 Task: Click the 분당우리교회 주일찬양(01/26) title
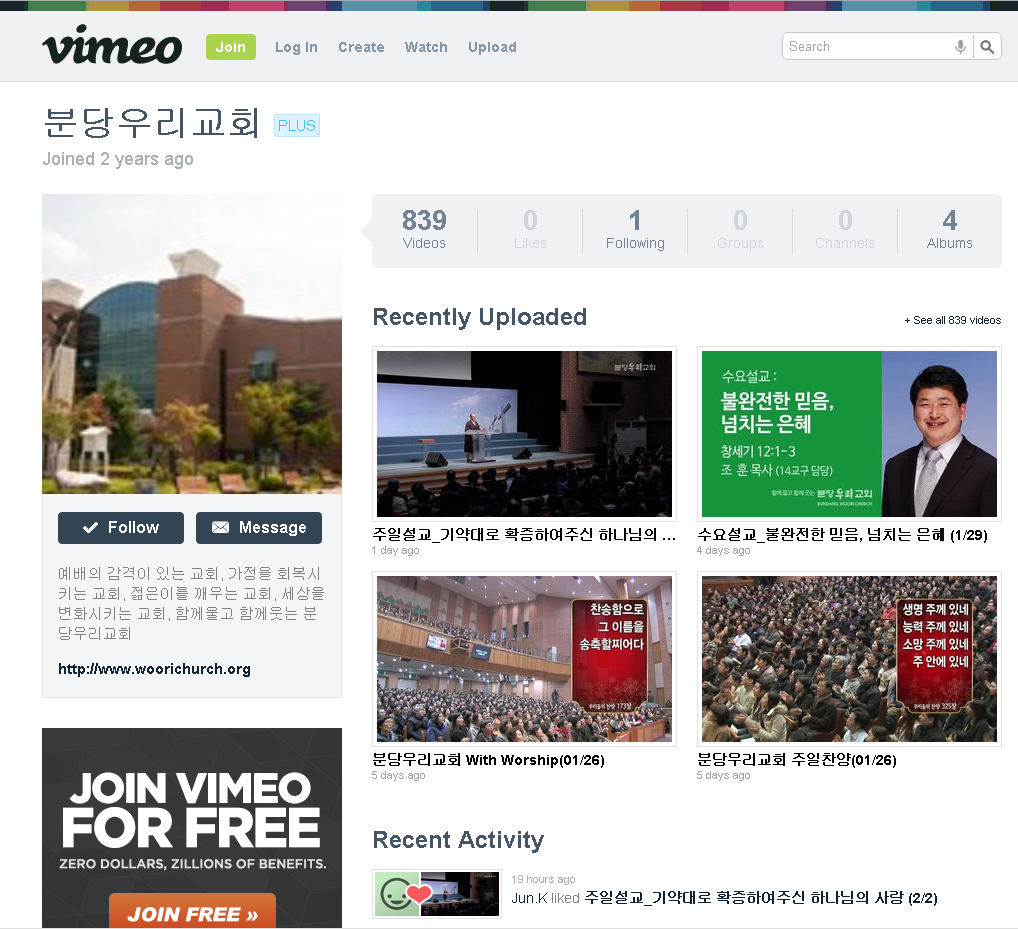(797, 760)
